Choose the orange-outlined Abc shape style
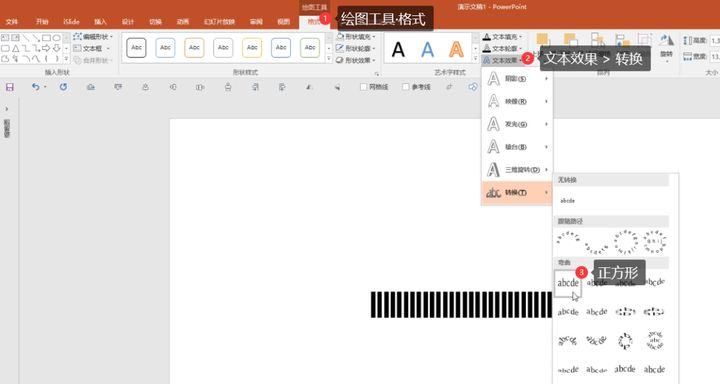The image size is (720, 384). point(194,48)
